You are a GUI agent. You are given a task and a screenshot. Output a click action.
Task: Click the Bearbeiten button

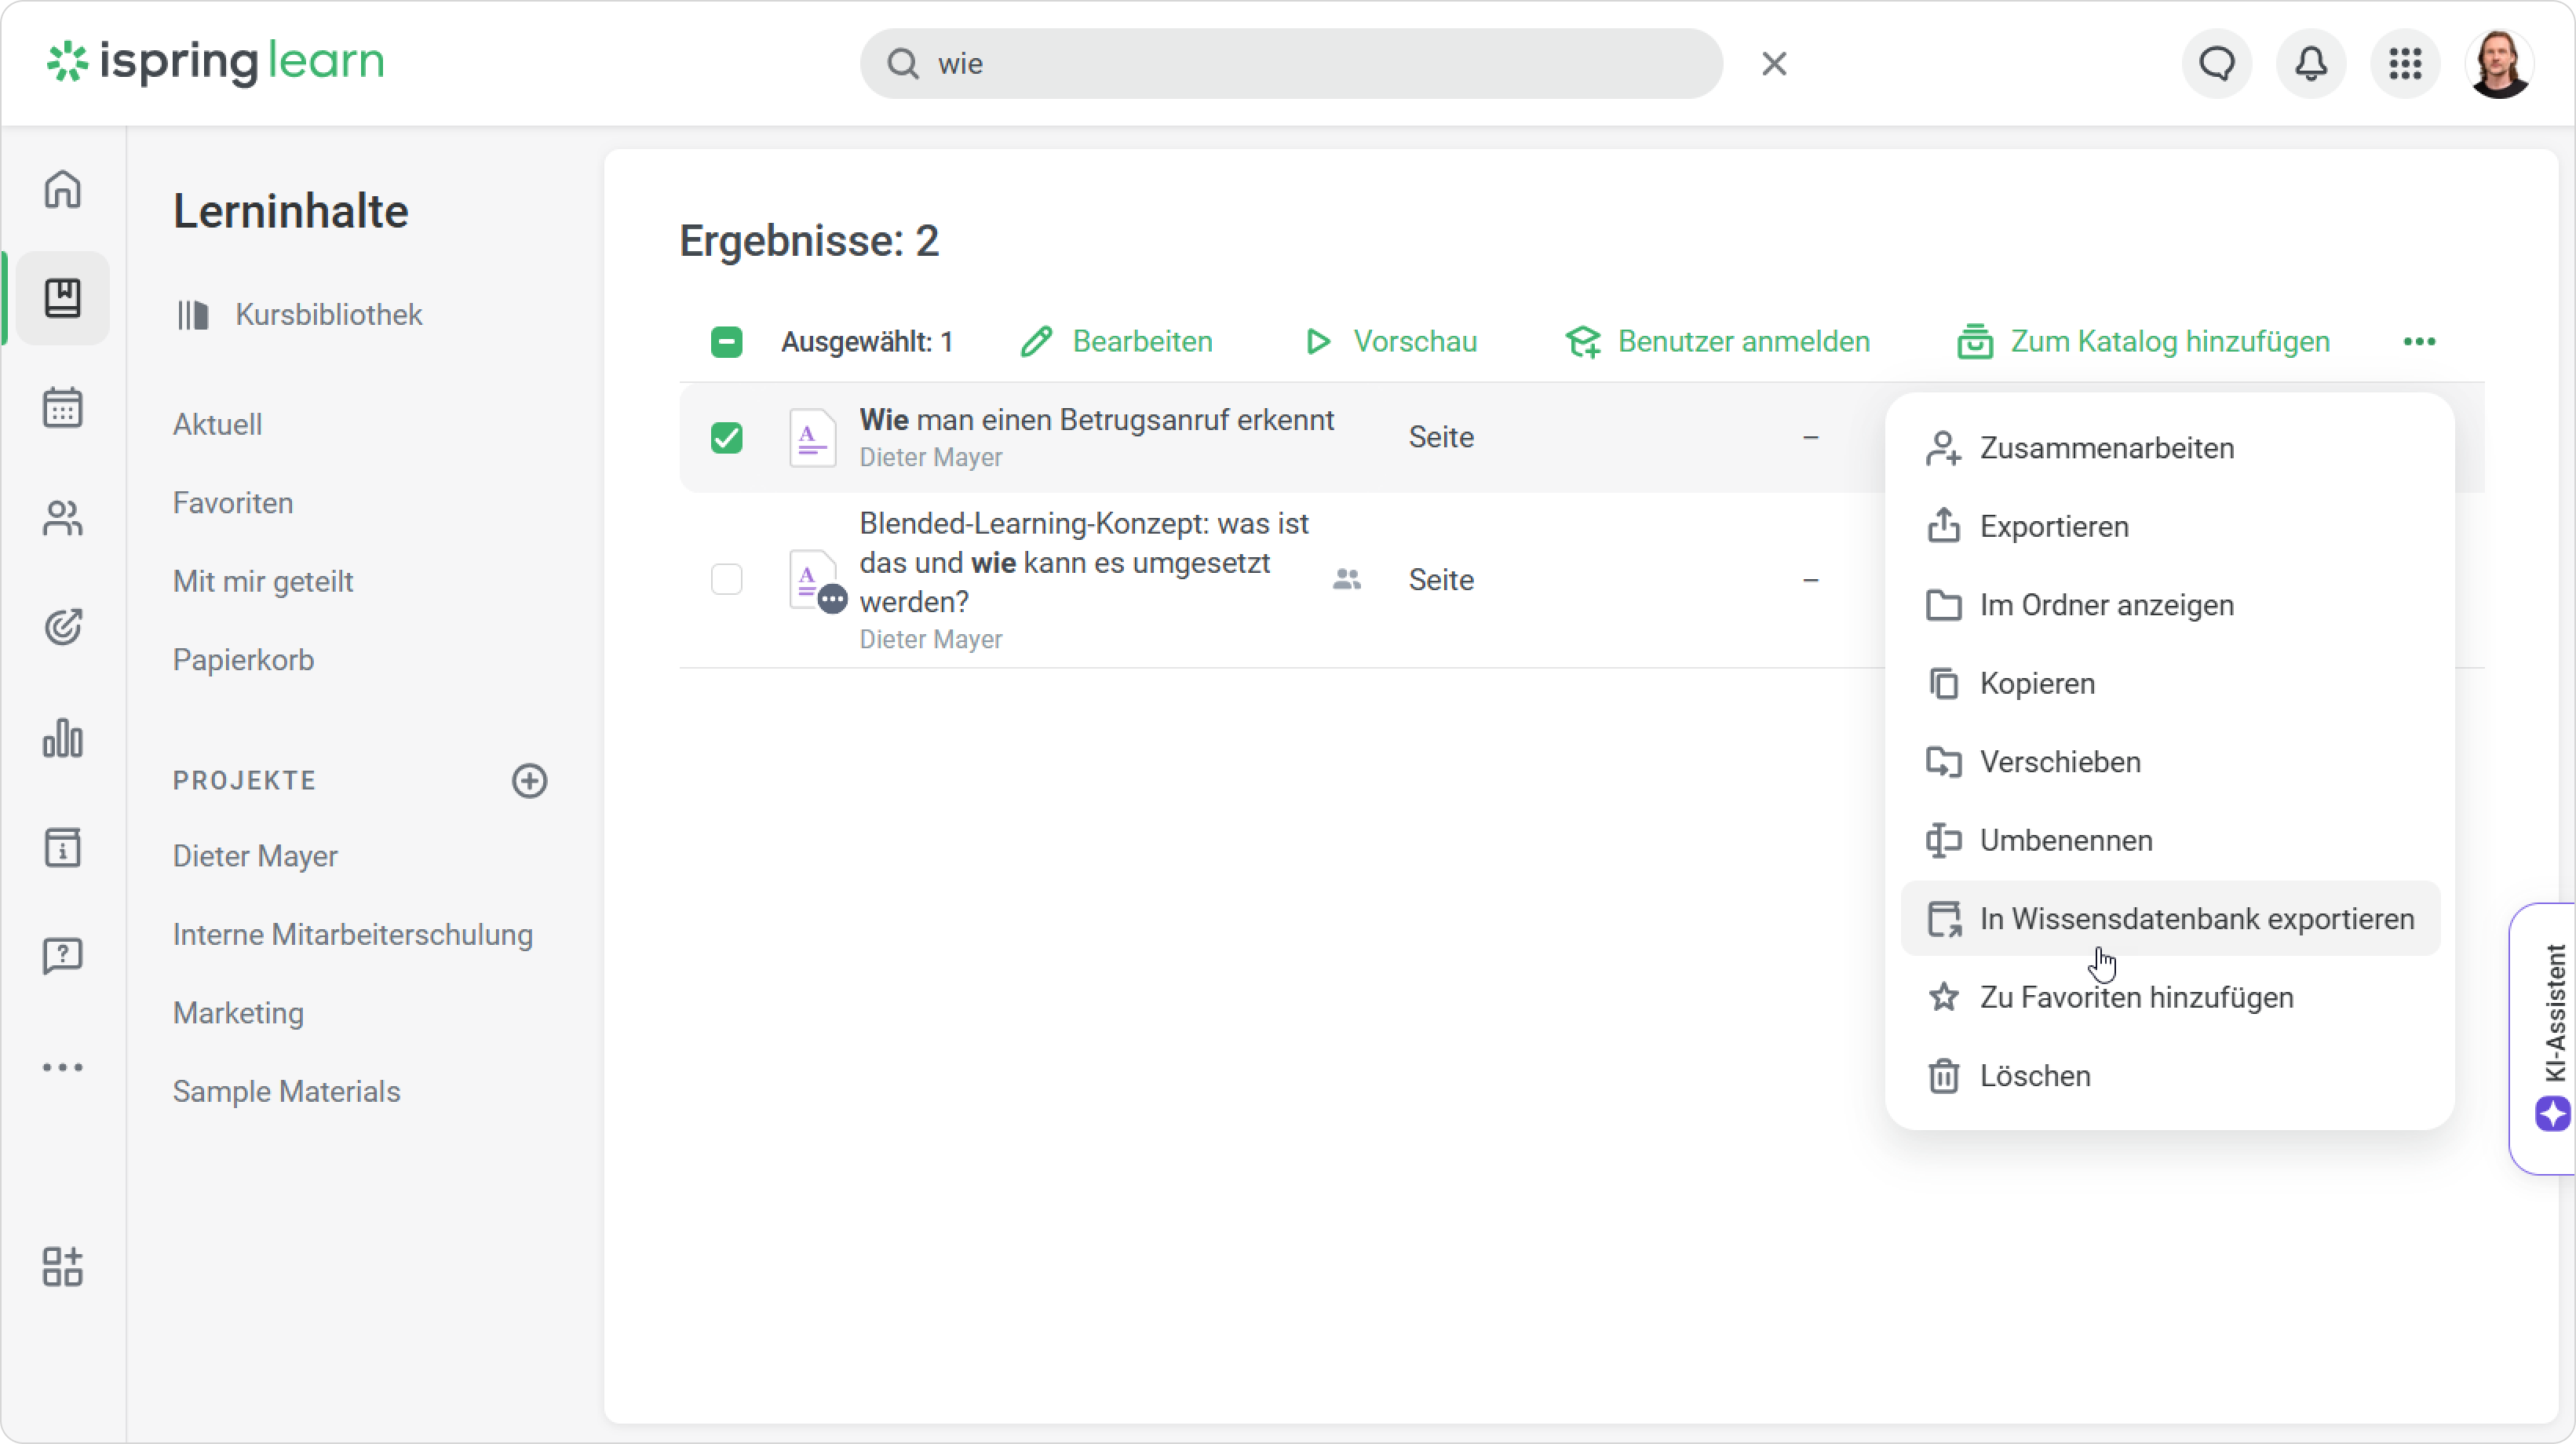tap(1116, 342)
